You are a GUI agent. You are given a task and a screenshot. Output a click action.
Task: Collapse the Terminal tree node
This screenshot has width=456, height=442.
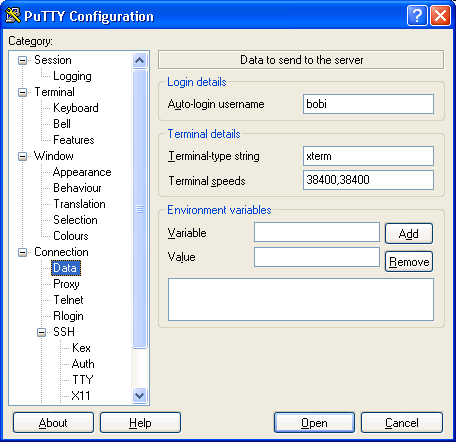(22, 92)
